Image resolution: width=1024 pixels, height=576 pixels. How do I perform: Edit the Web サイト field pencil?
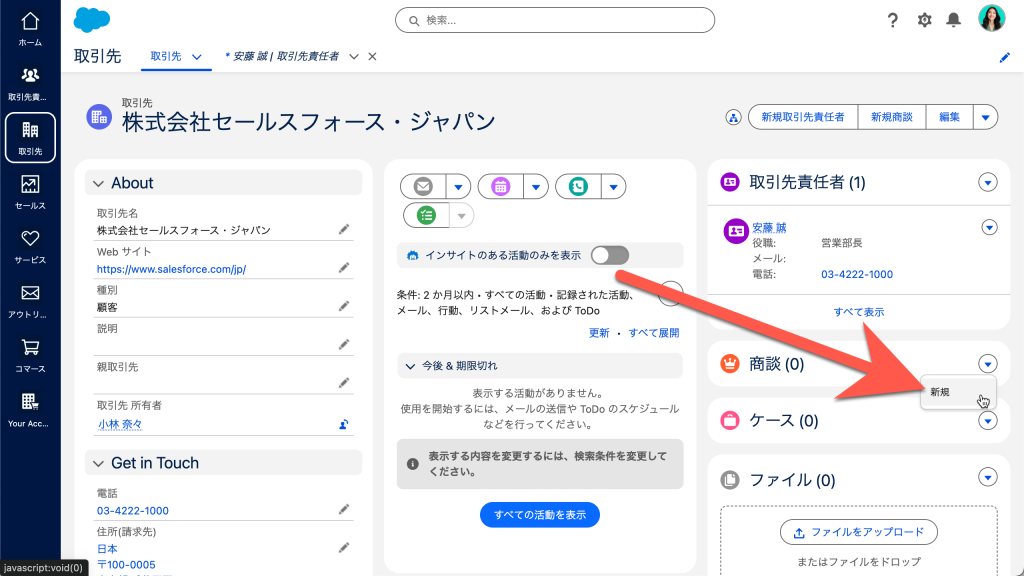pos(344,268)
